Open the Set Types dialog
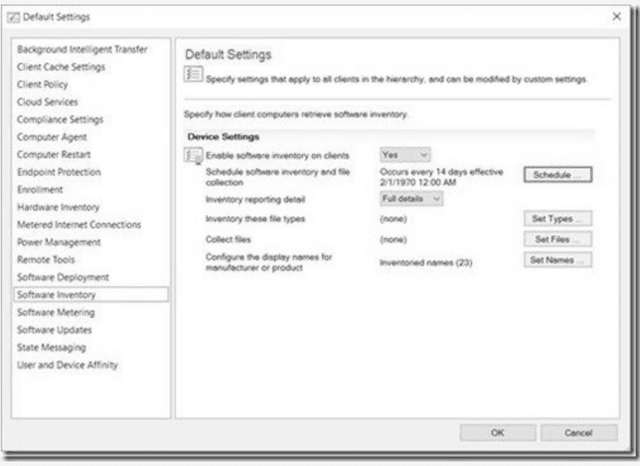Screen dimensions: 640x466 click(x=557, y=218)
